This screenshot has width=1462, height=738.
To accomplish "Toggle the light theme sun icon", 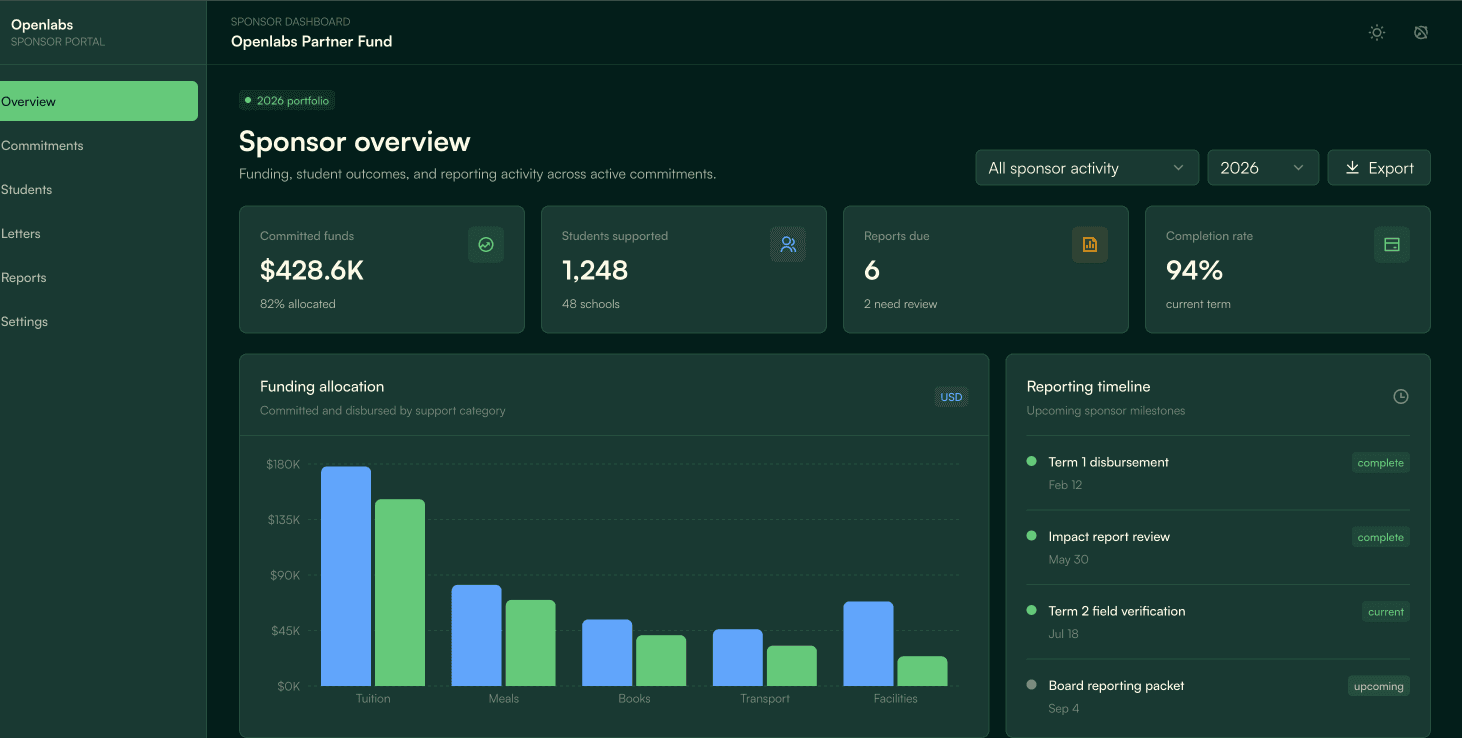I will click(1377, 33).
